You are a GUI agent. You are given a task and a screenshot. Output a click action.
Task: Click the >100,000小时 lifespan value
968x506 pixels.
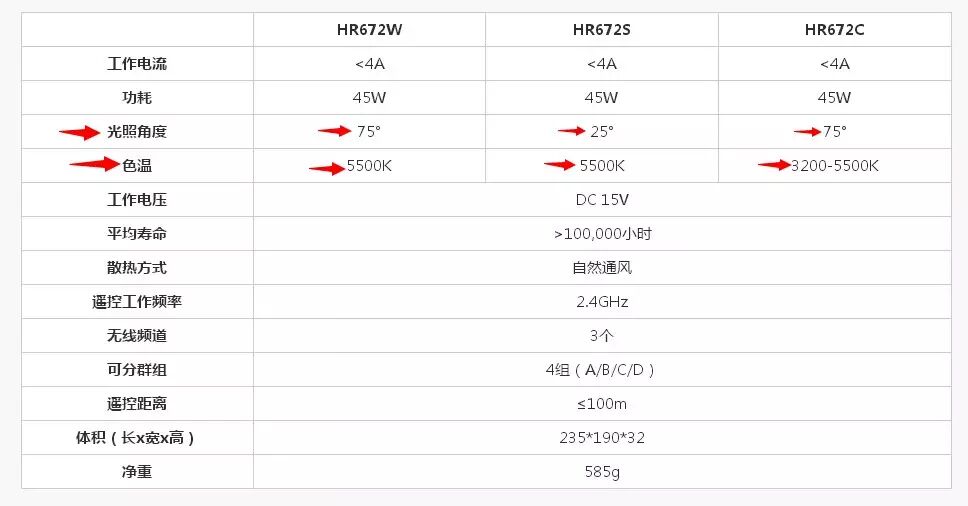602,234
